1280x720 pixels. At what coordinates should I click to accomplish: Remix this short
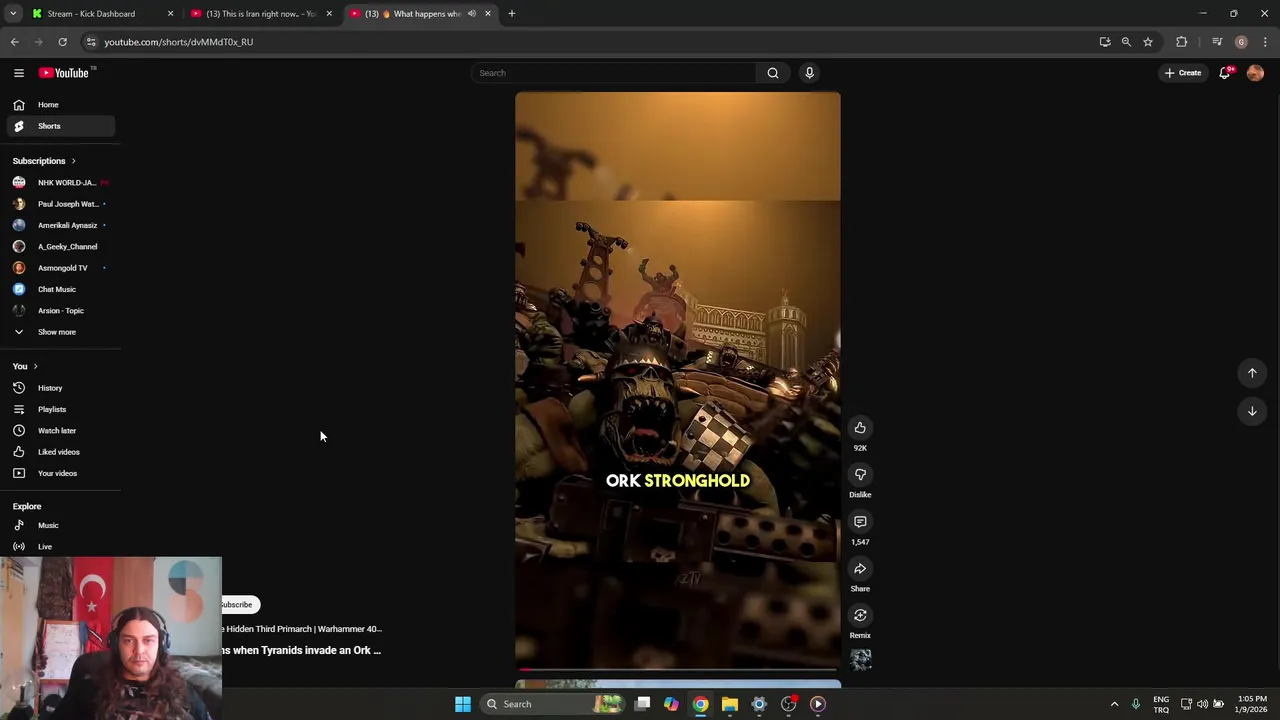click(860, 616)
